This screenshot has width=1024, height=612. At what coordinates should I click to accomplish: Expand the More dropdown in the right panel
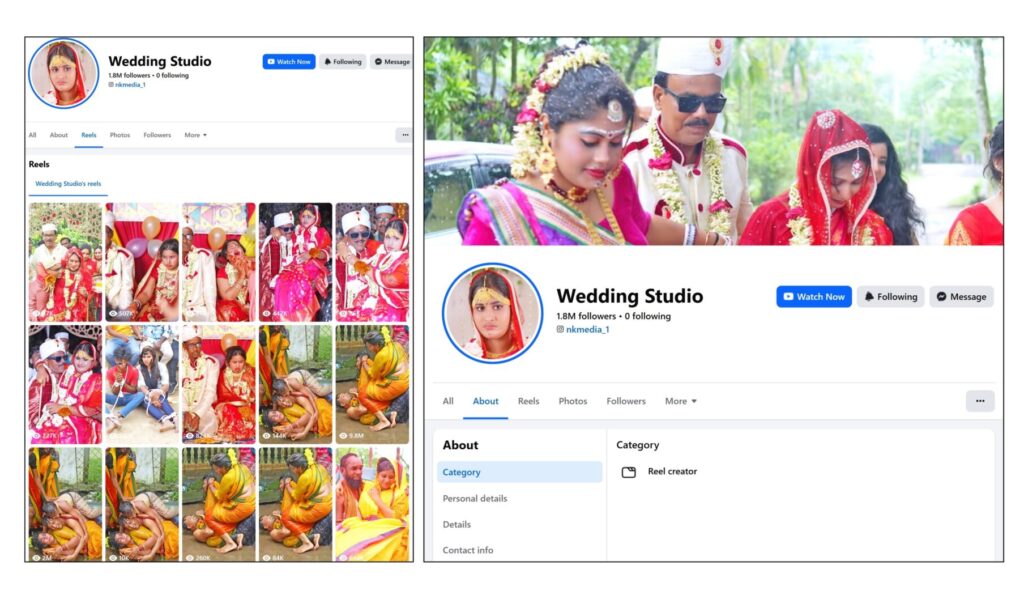tap(680, 401)
